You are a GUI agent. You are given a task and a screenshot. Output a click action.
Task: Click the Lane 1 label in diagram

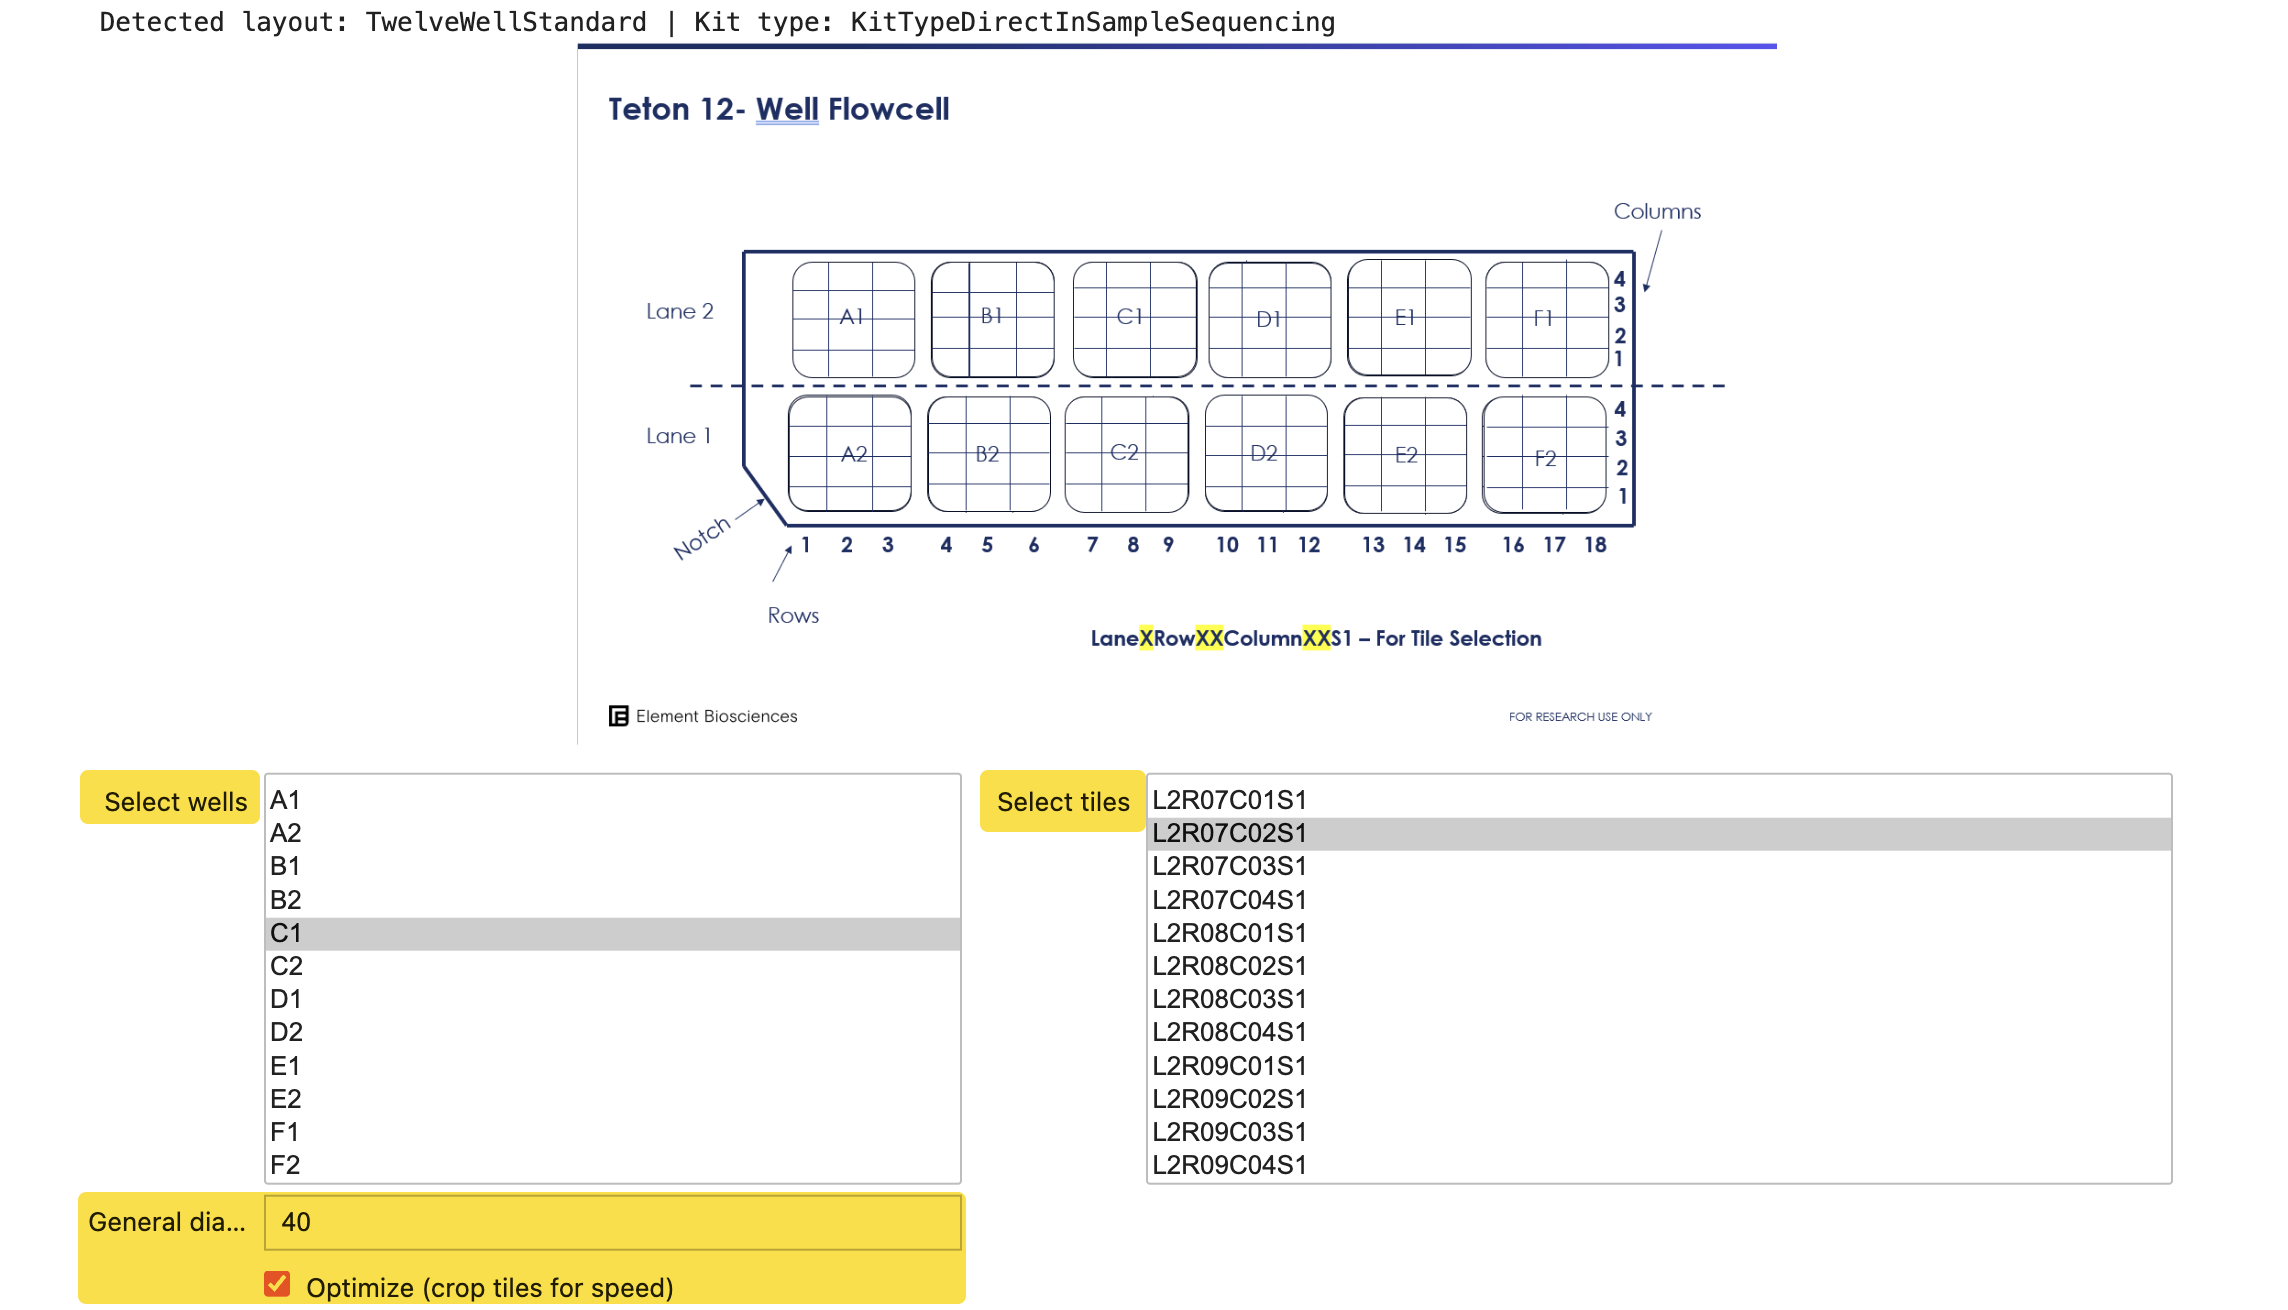click(678, 436)
